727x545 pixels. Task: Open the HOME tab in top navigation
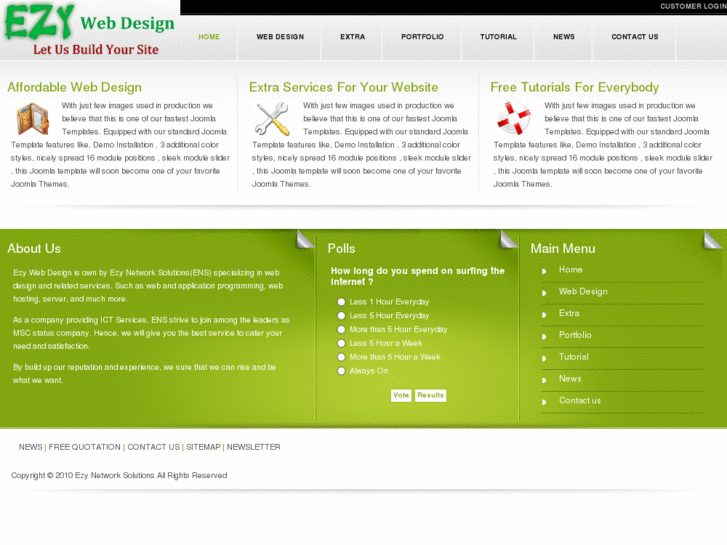click(209, 37)
